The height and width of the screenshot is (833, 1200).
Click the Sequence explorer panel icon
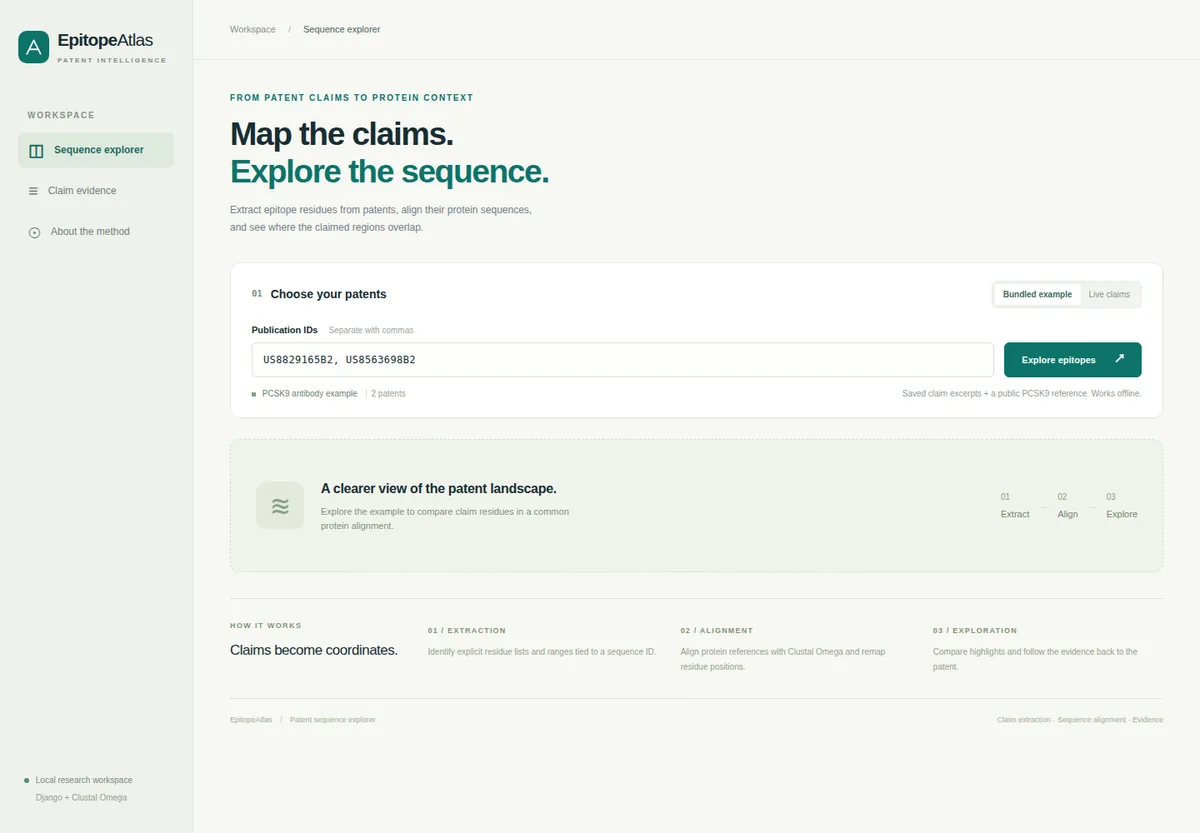(x=36, y=151)
